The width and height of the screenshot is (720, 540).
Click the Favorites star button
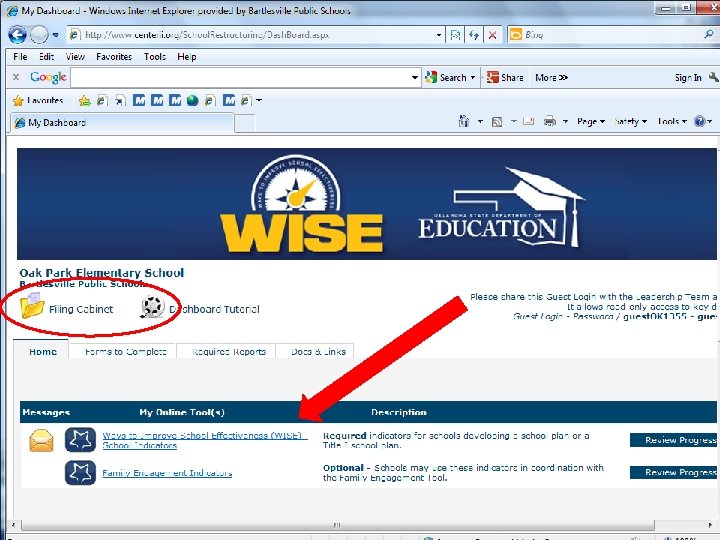[x=38, y=100]
